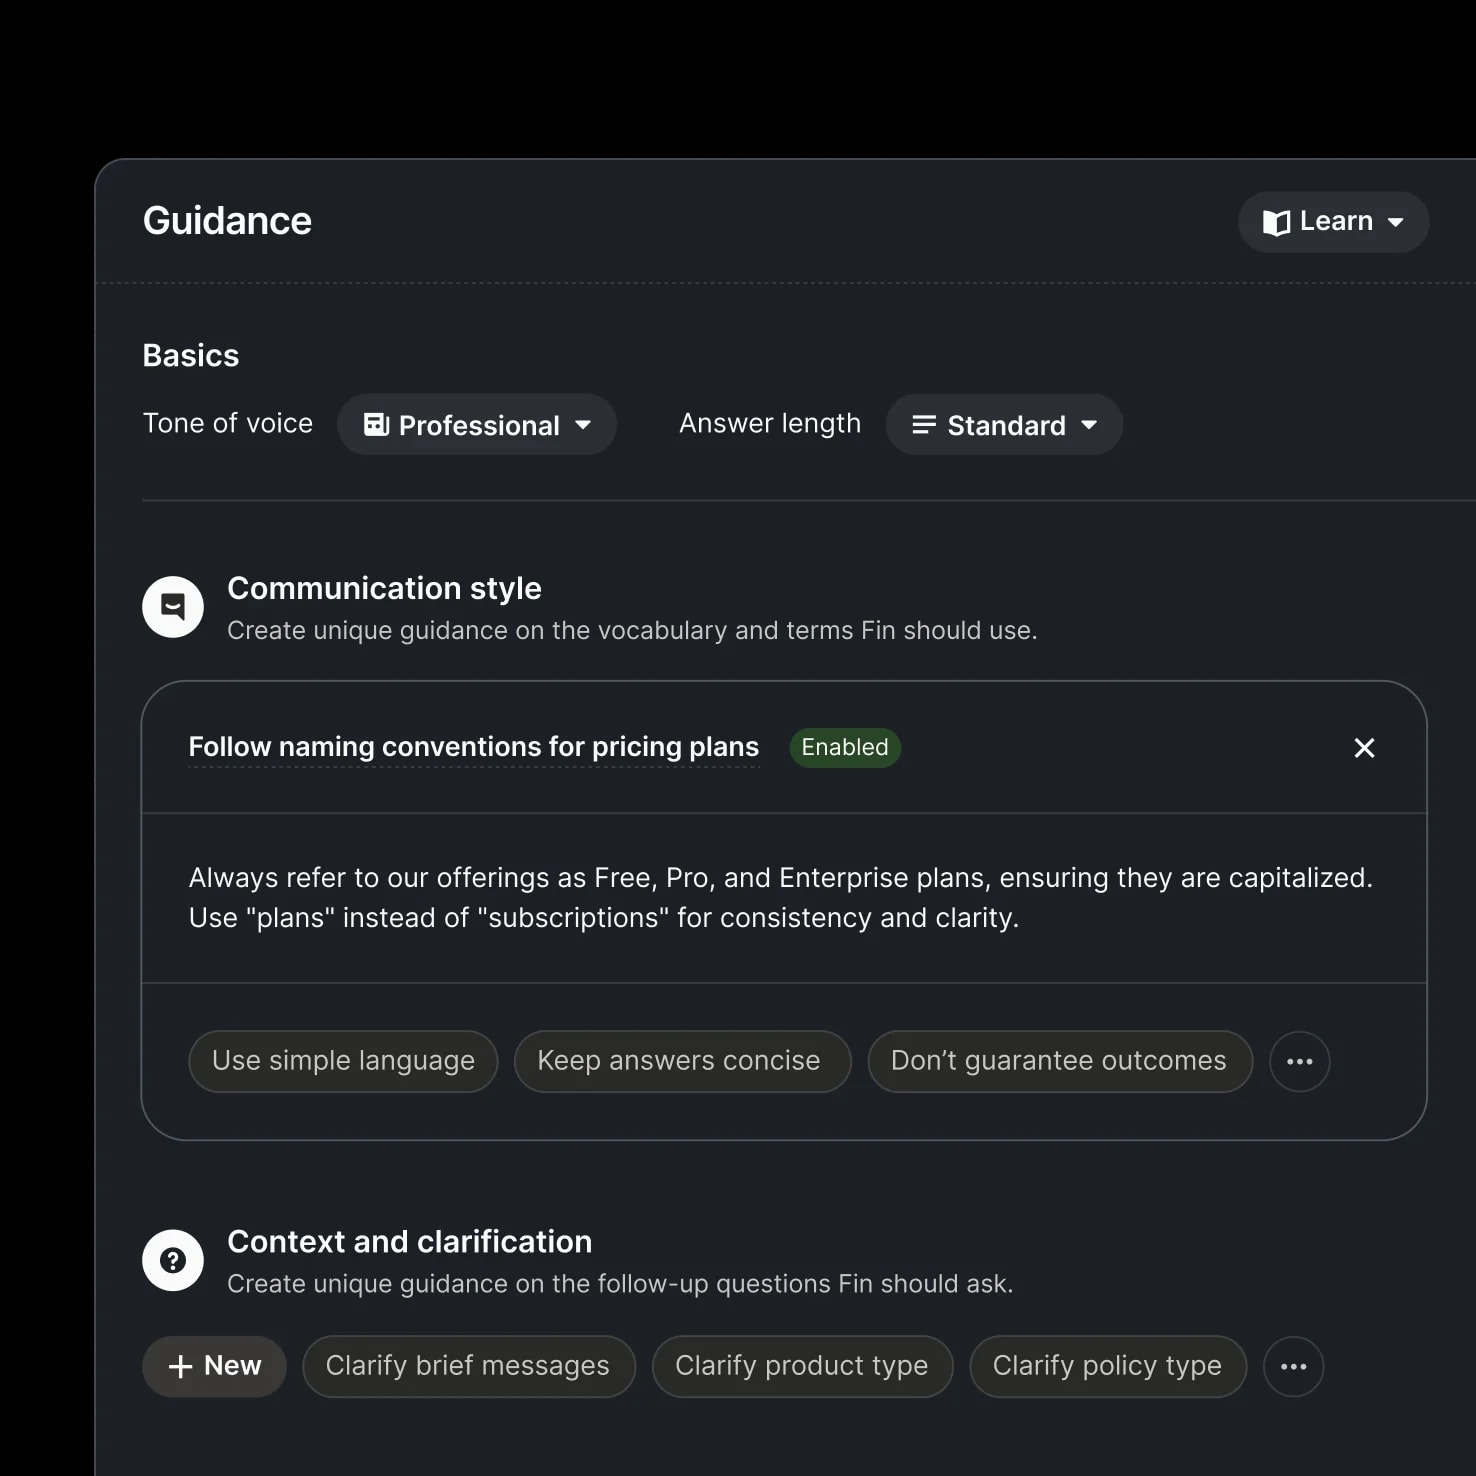
Task: Click the Professional tone icon
Action: [x=376, y=425]
